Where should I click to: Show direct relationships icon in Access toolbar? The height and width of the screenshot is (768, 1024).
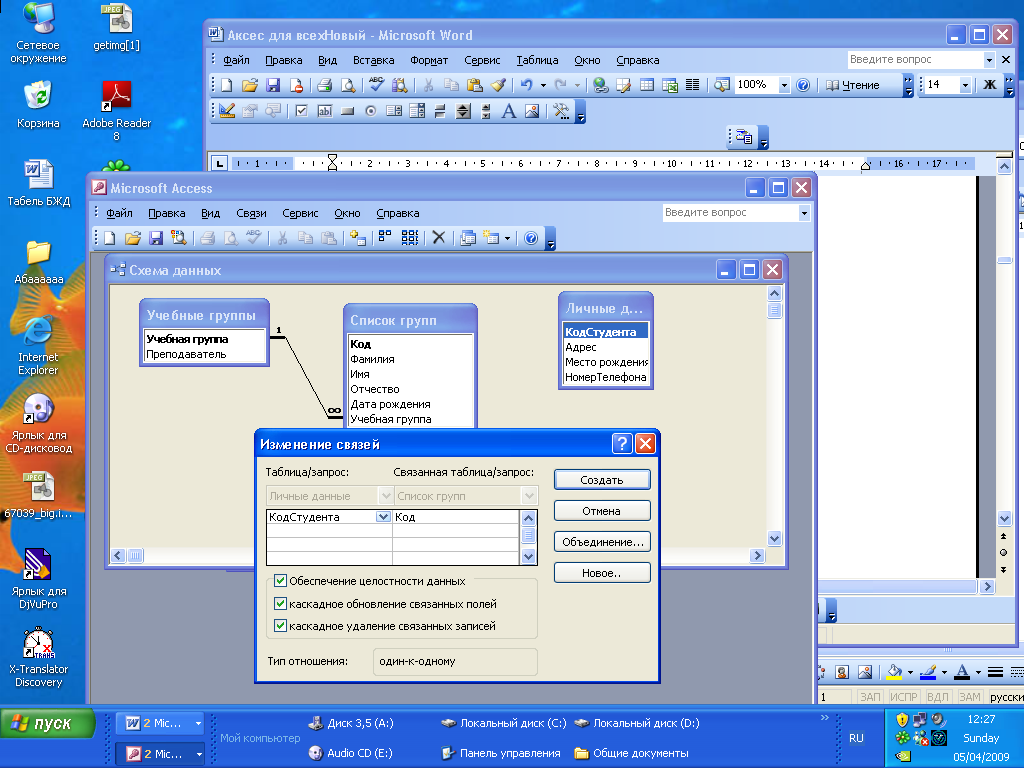(x=385, y=238)
